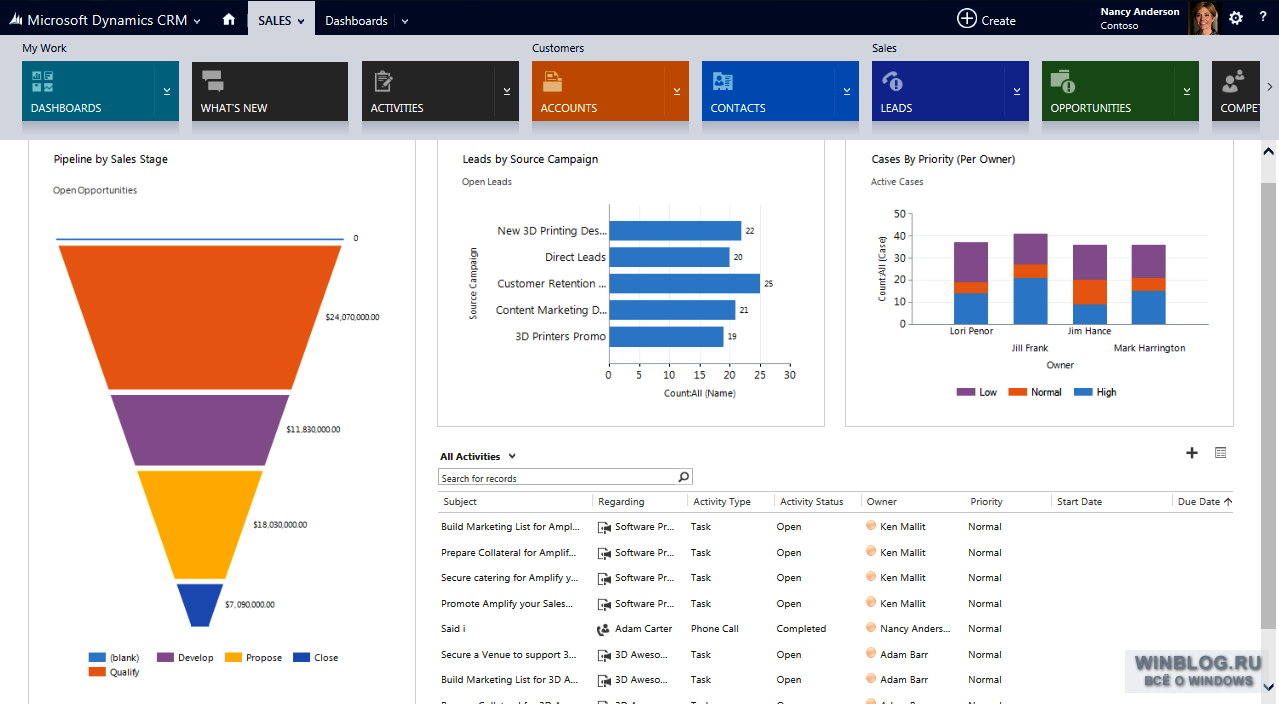Expand the Activities tile chevron
Viewport: 1279px width, 704px height.
pos(507,91)
